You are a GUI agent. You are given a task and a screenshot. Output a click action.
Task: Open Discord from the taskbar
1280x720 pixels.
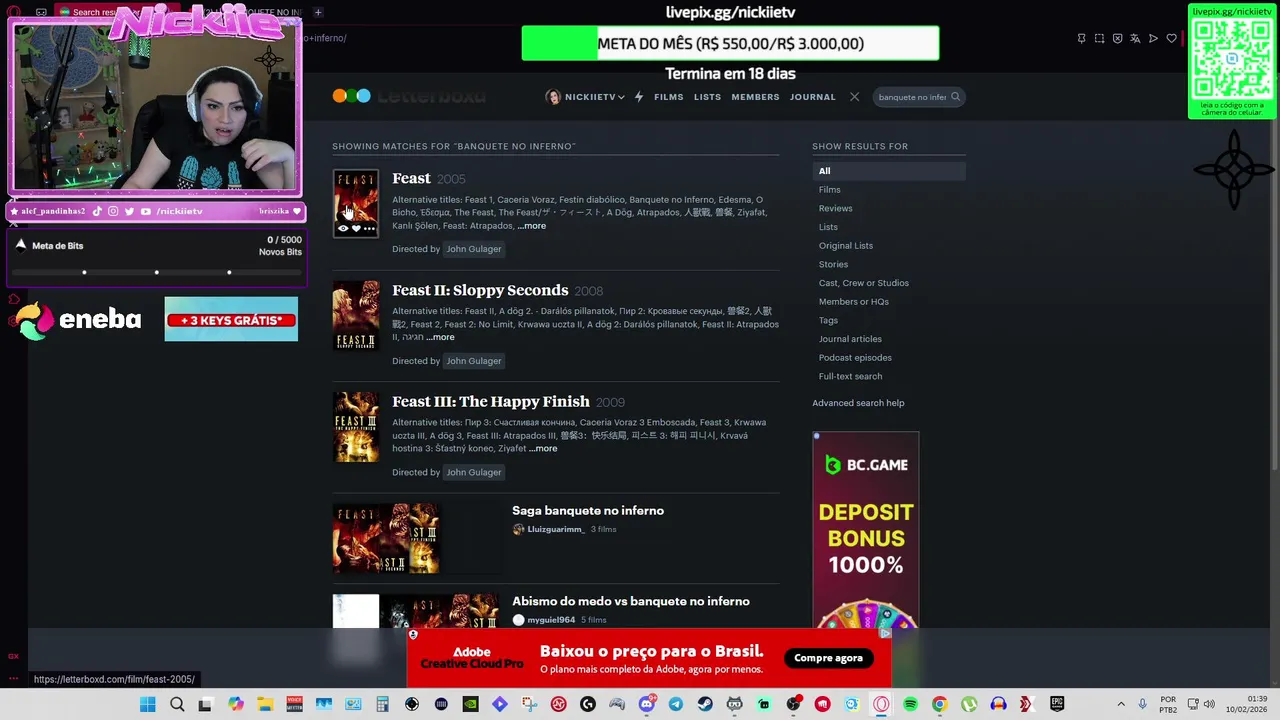pyautogui.click(x=646, y=704)
